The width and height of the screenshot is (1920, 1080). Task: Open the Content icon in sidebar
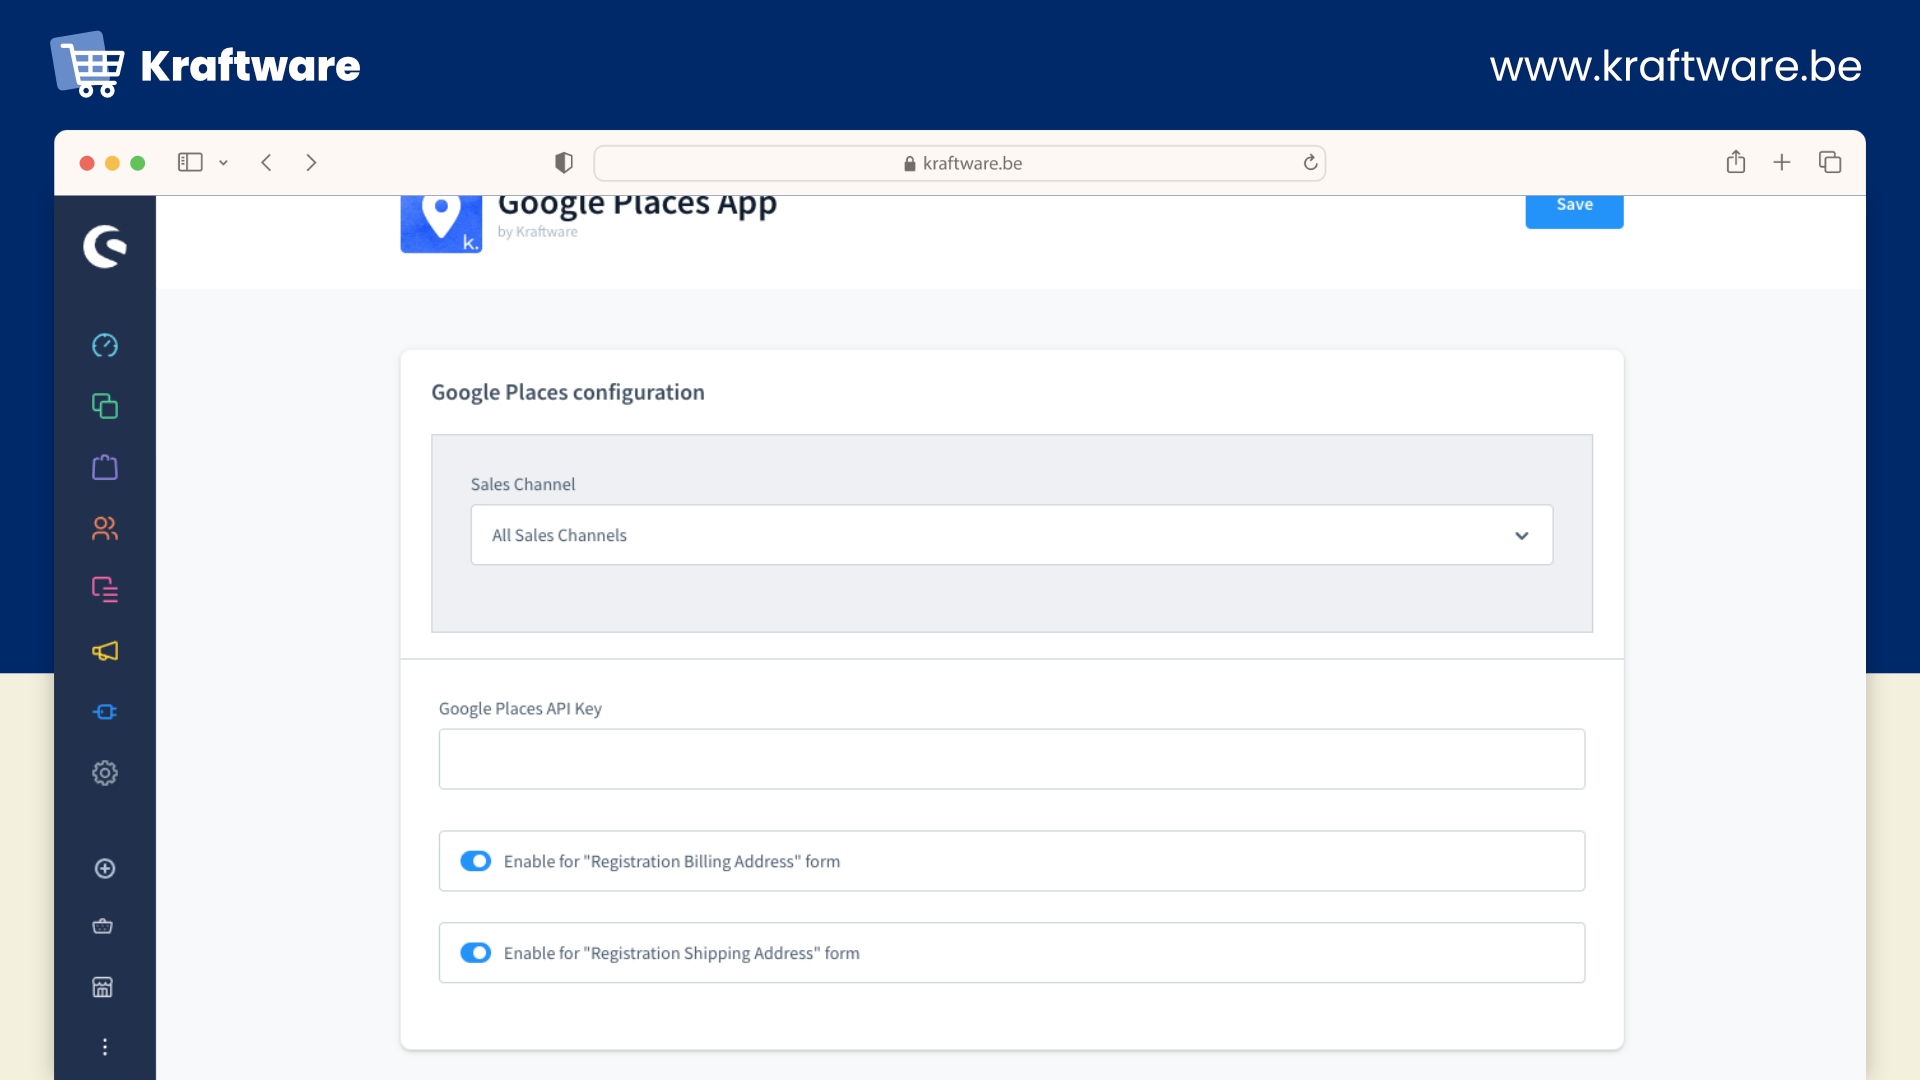pyautogui.click(x=105, y=589)
